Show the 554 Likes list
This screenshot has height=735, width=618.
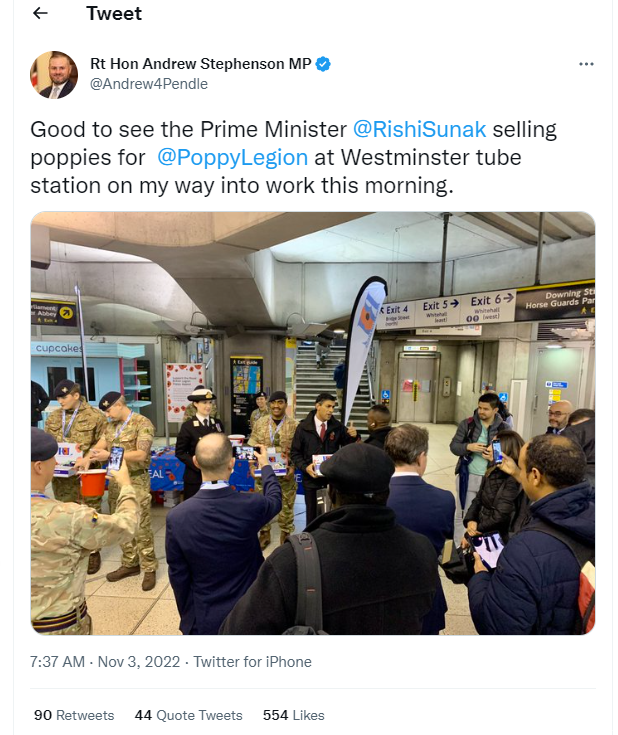tap(294, 715)
